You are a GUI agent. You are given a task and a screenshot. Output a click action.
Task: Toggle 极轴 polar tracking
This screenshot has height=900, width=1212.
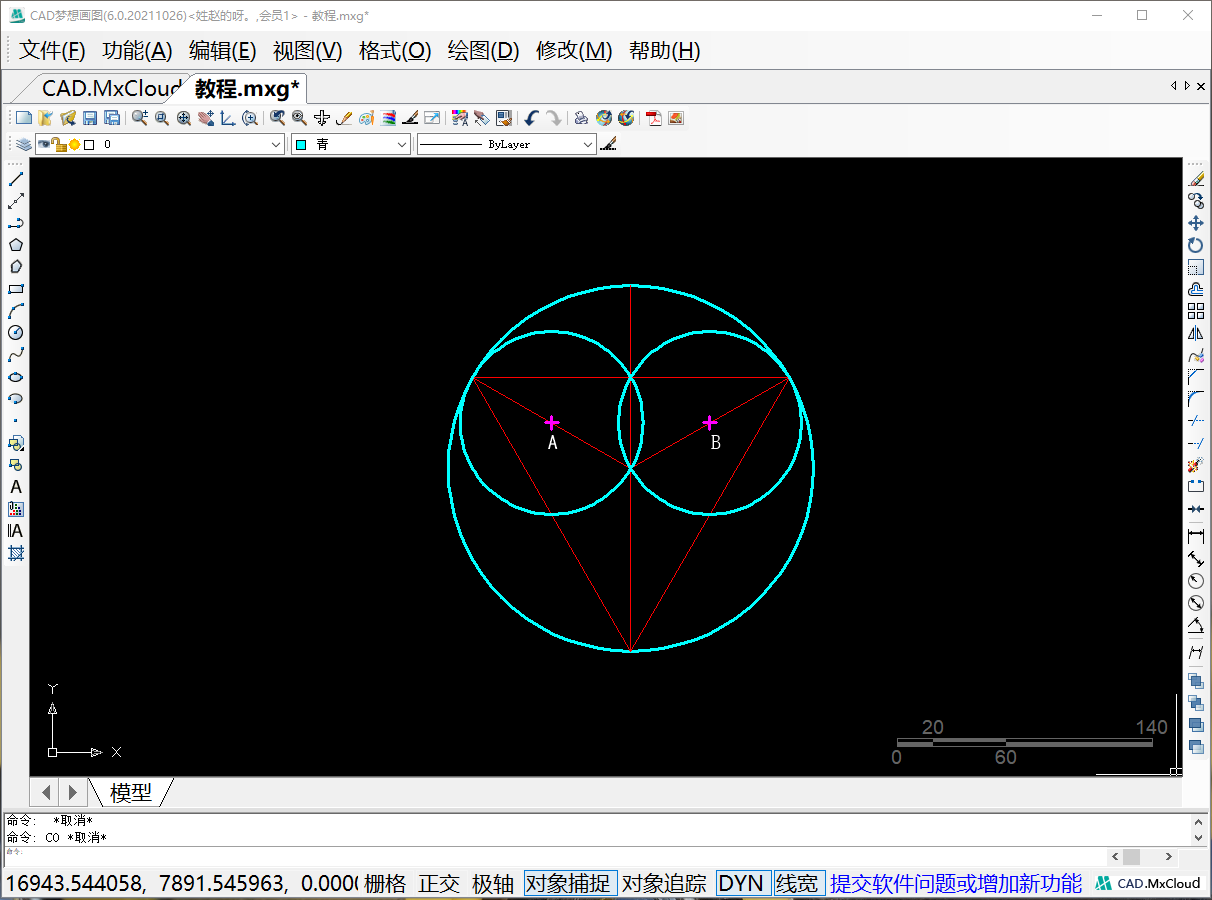(x=493, y=883)
